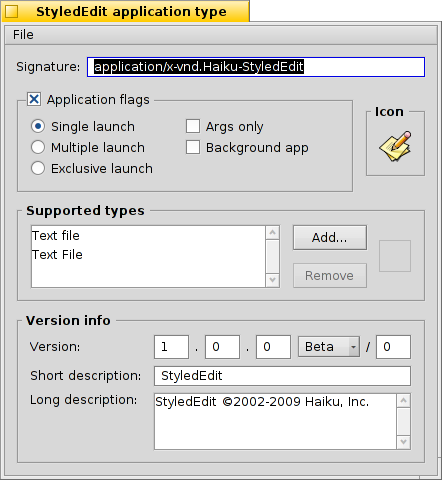This screenshot has height=480, width=442.
Task: Click the middle version number field
Action: [222, 347]
